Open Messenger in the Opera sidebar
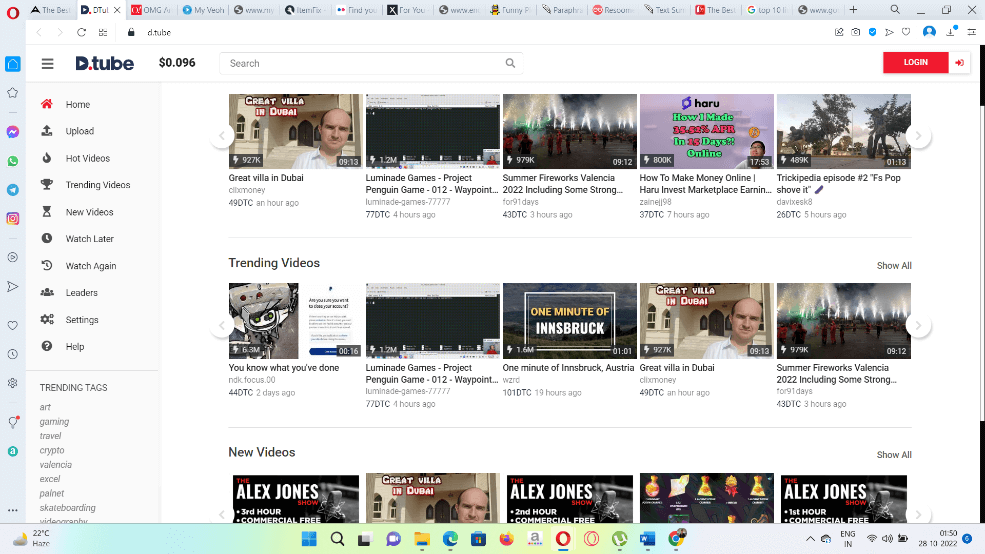The width and height of the screenshot is (985, 554). pyautogui.click(x=13, y=132)
